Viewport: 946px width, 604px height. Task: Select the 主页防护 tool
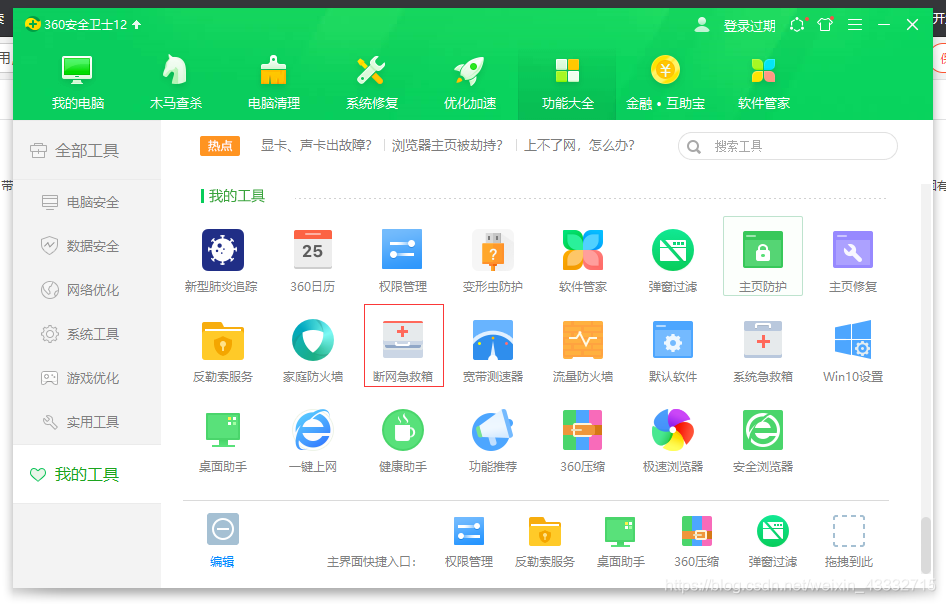pyautogui.click(x=763, y=256)
